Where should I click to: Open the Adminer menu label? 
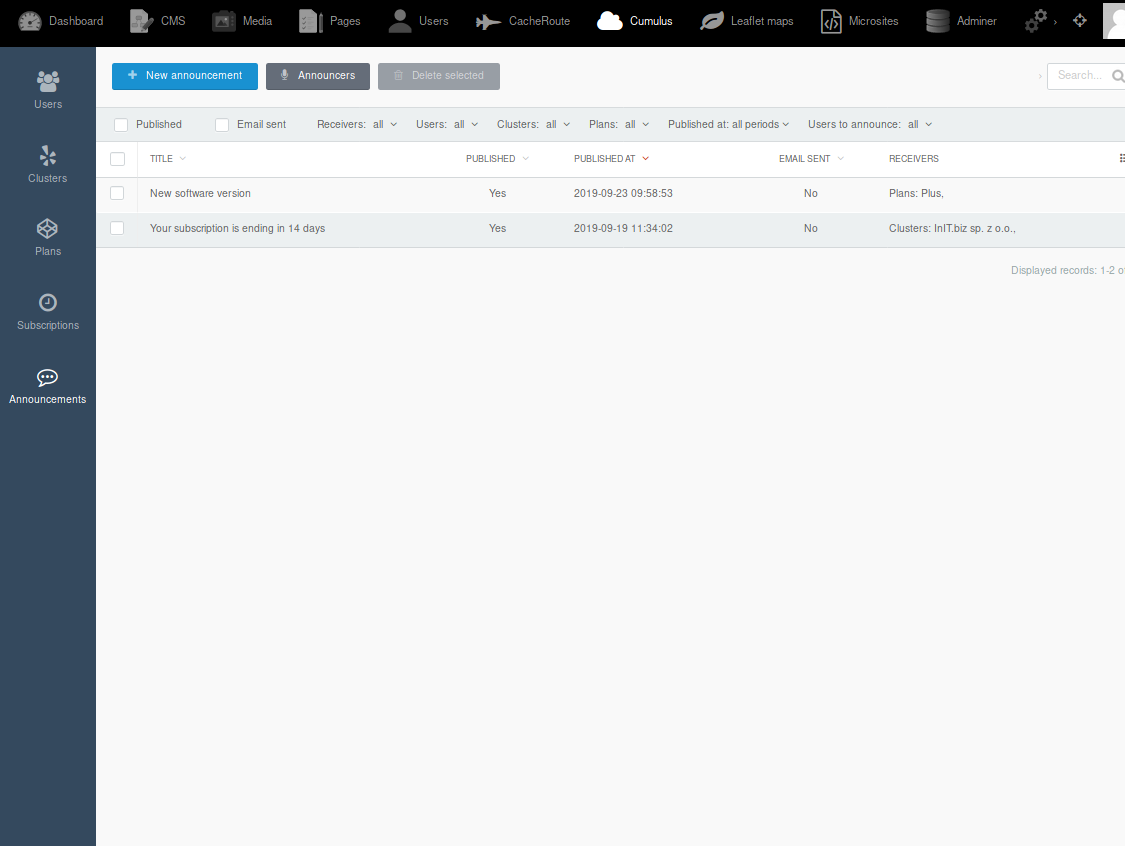click(x=976, y=21)
